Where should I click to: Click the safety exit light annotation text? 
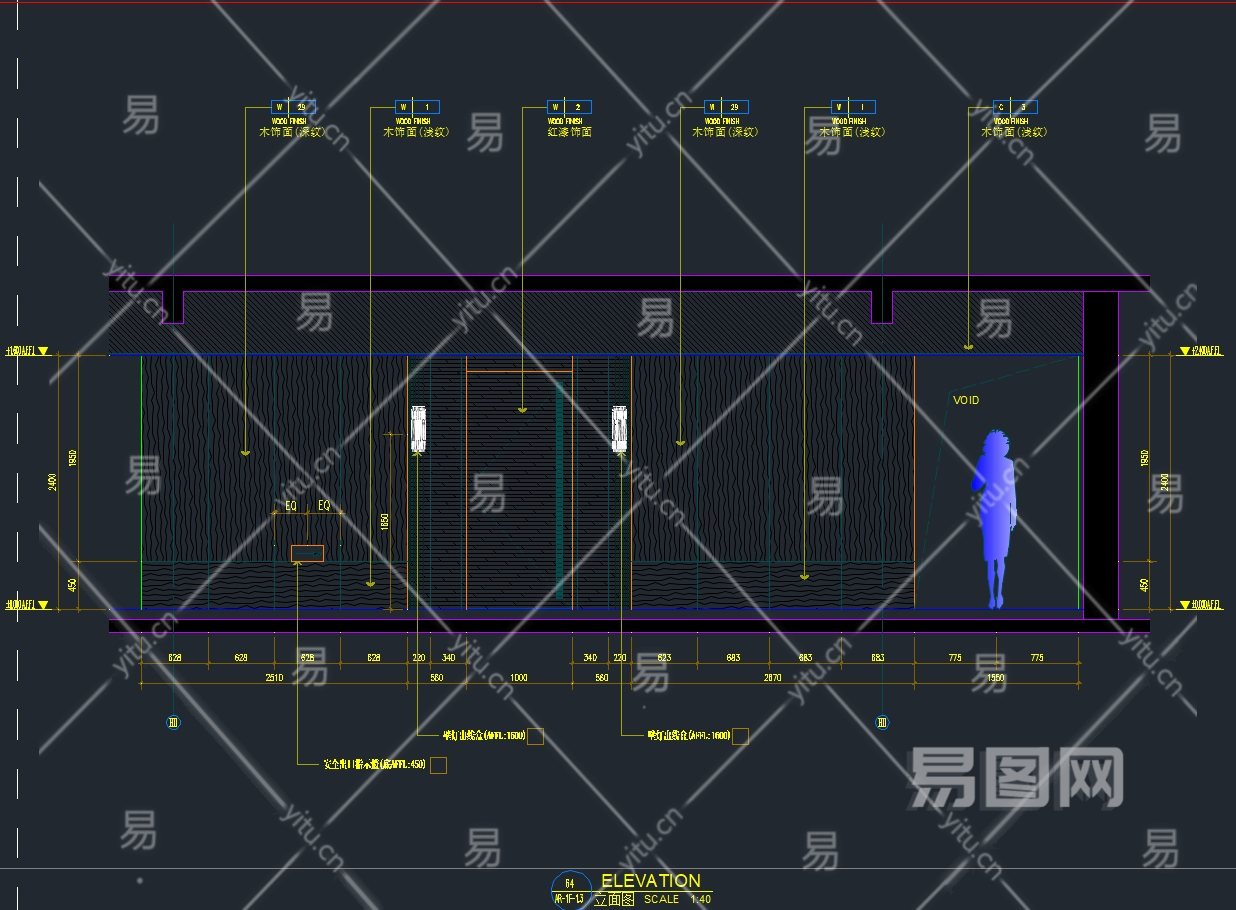375,765
